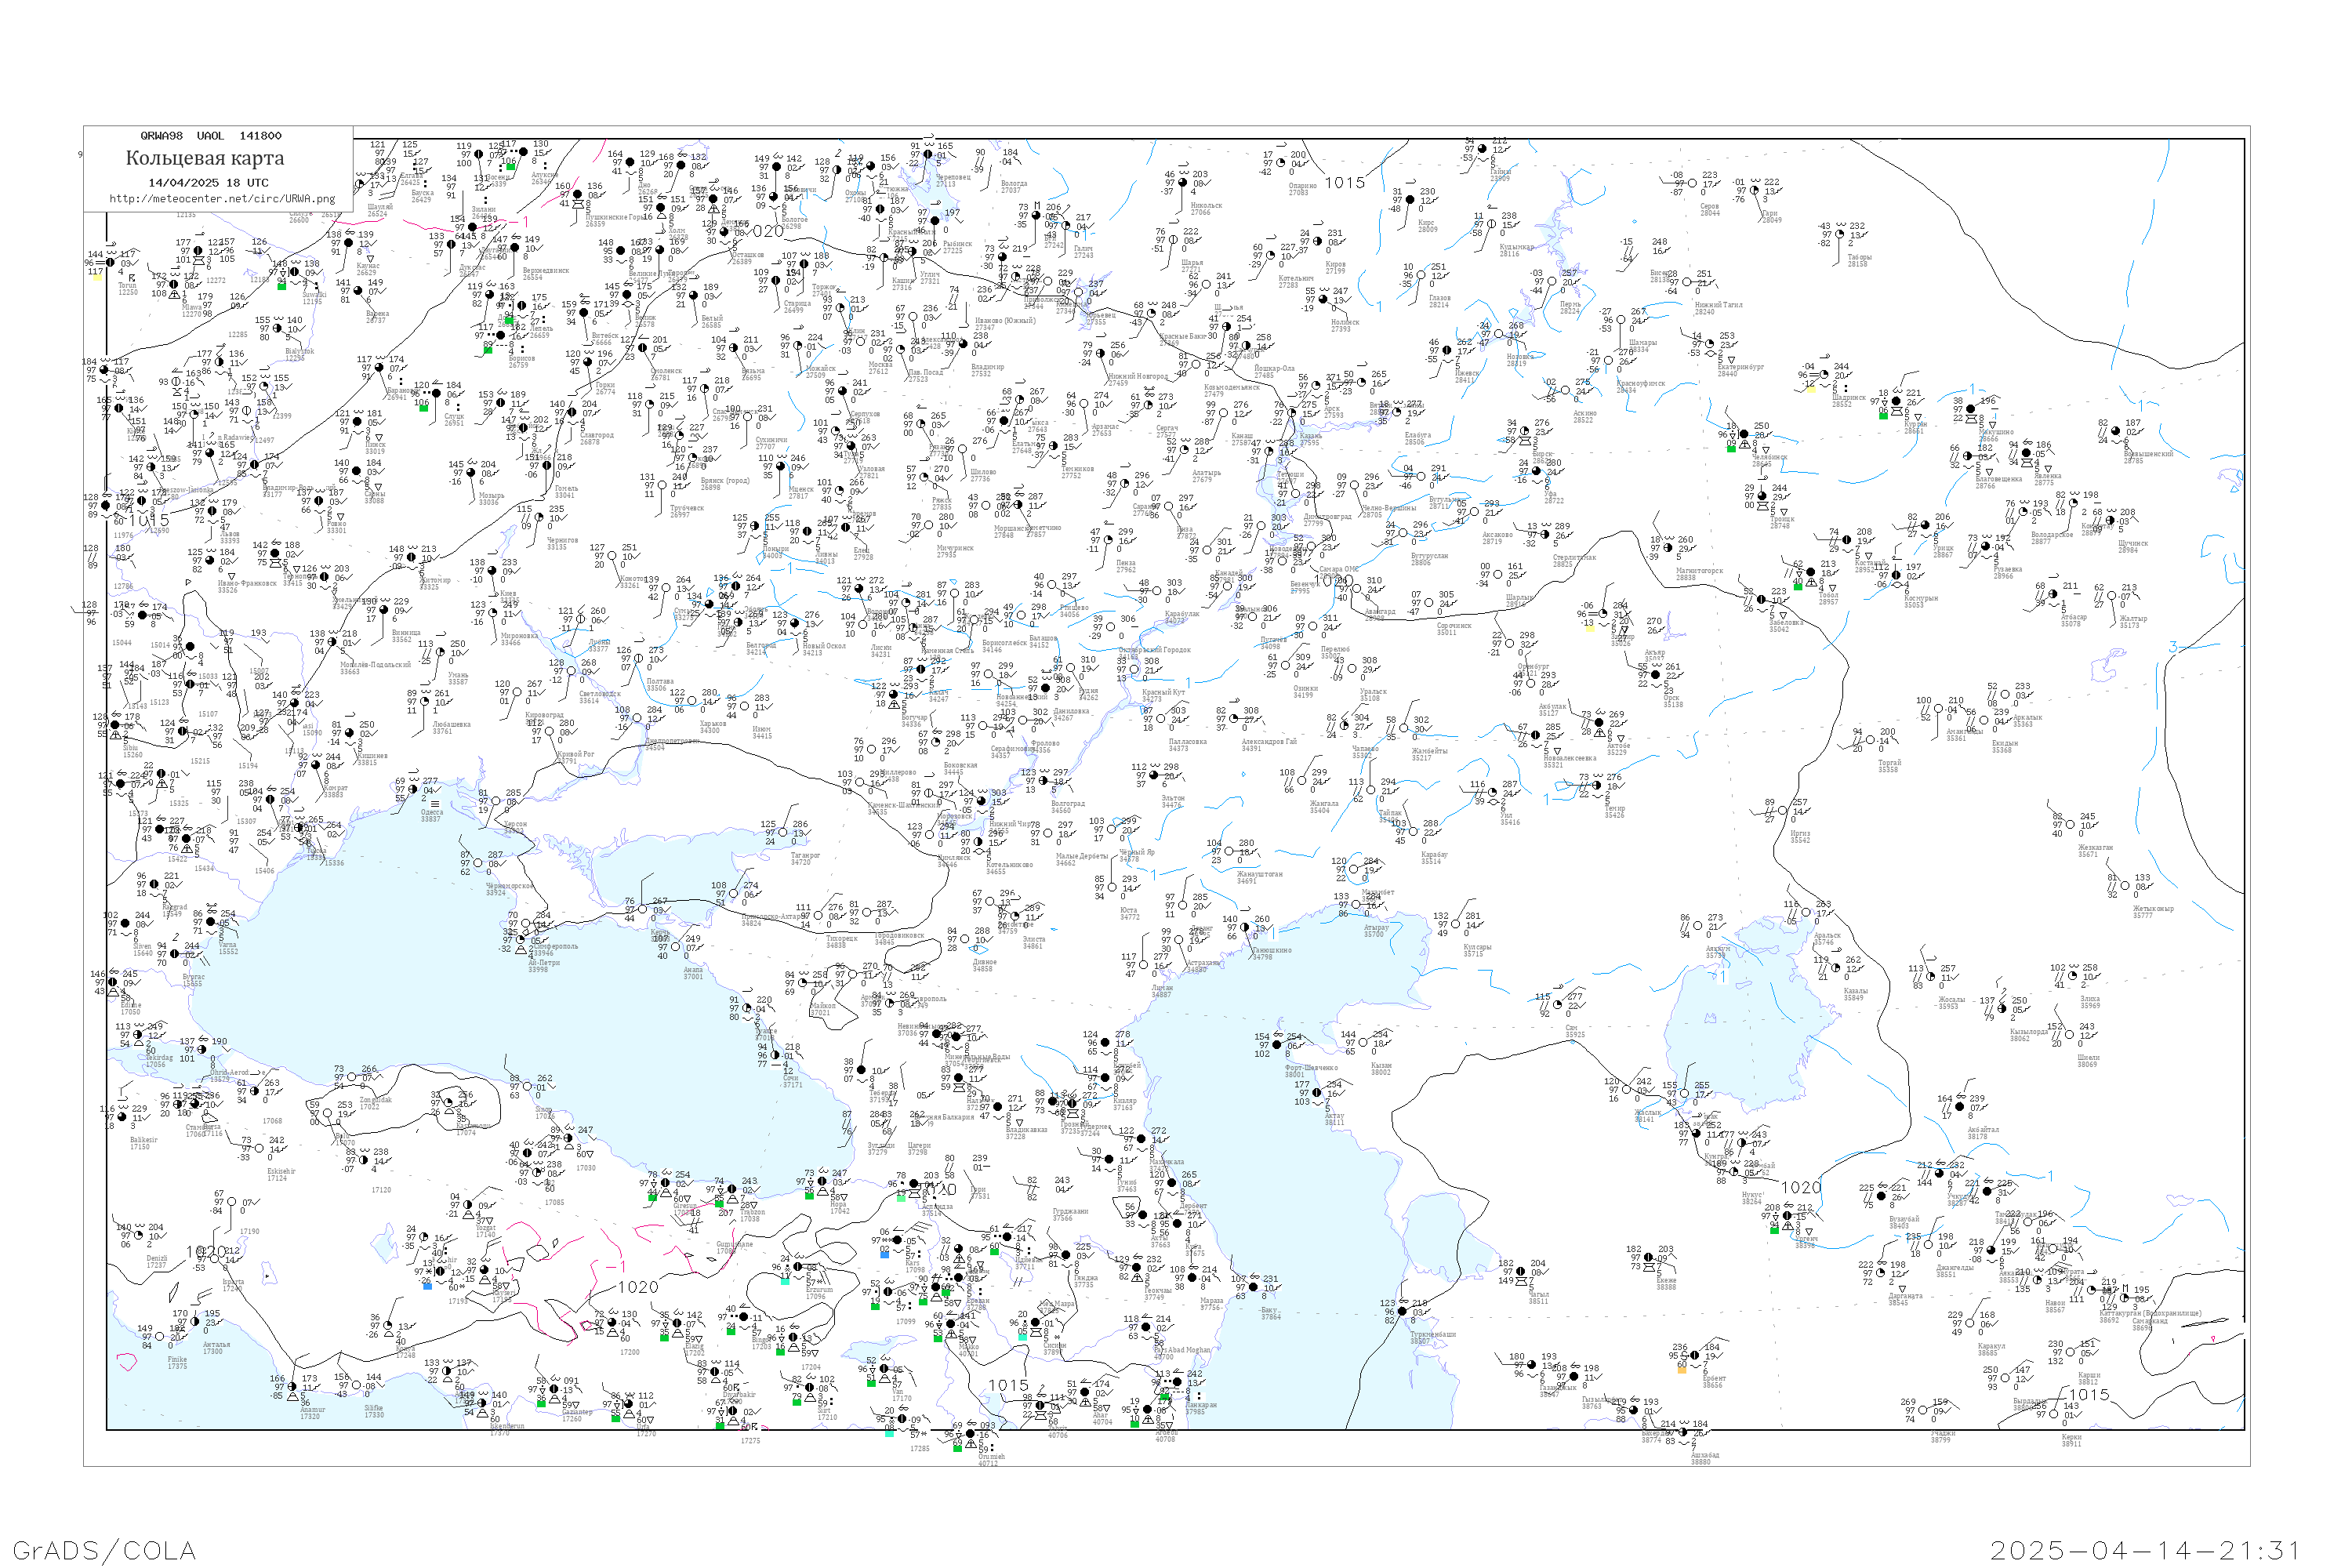Click the 1020 isobar label near Нукус
The image size is (2352, 1568).
(1801, 1188)
